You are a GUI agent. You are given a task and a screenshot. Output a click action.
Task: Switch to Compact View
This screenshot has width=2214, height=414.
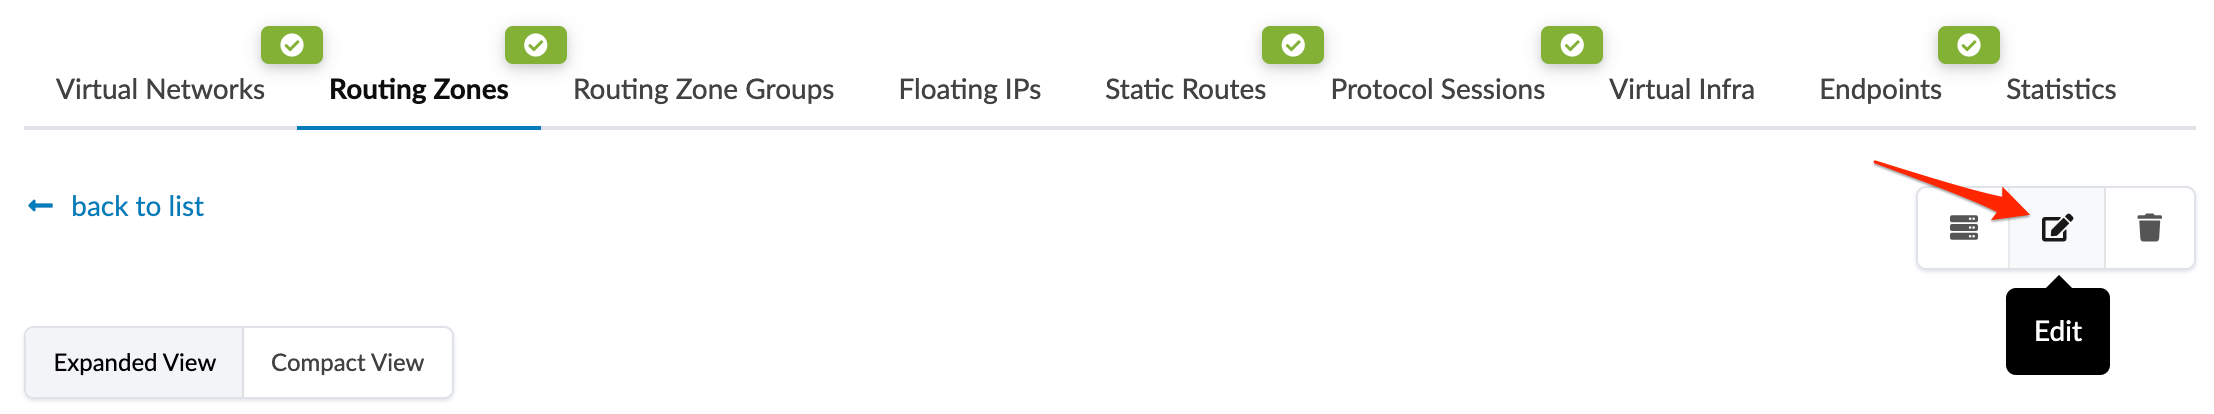(x=347, y=362)
